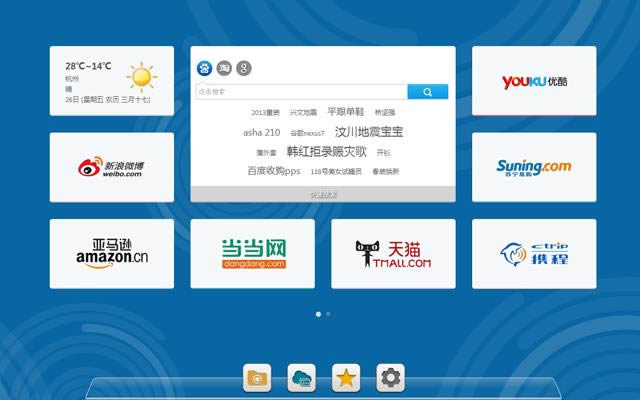The image size is (640, 400).
Task: Click hot search term "汶川地震宝宝"
Action: pyautogui.click(x=369, y=132)
